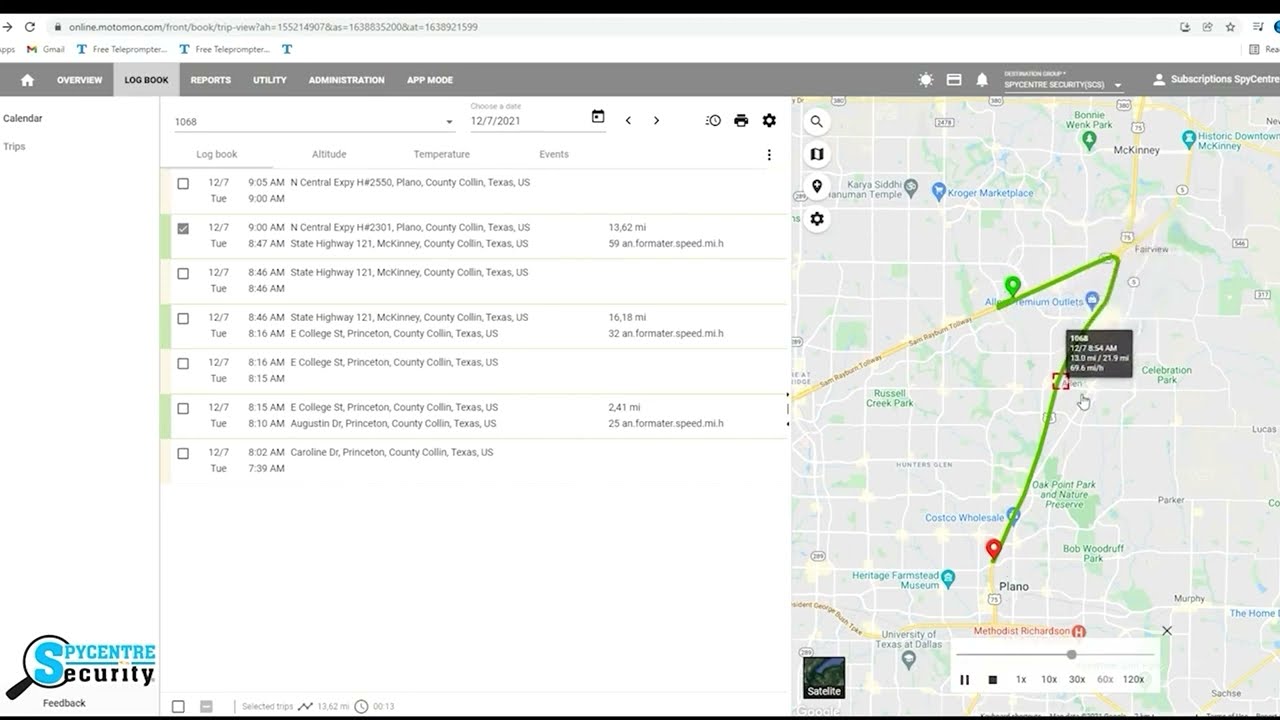Set playback speed to 1x

[1021, 680]
